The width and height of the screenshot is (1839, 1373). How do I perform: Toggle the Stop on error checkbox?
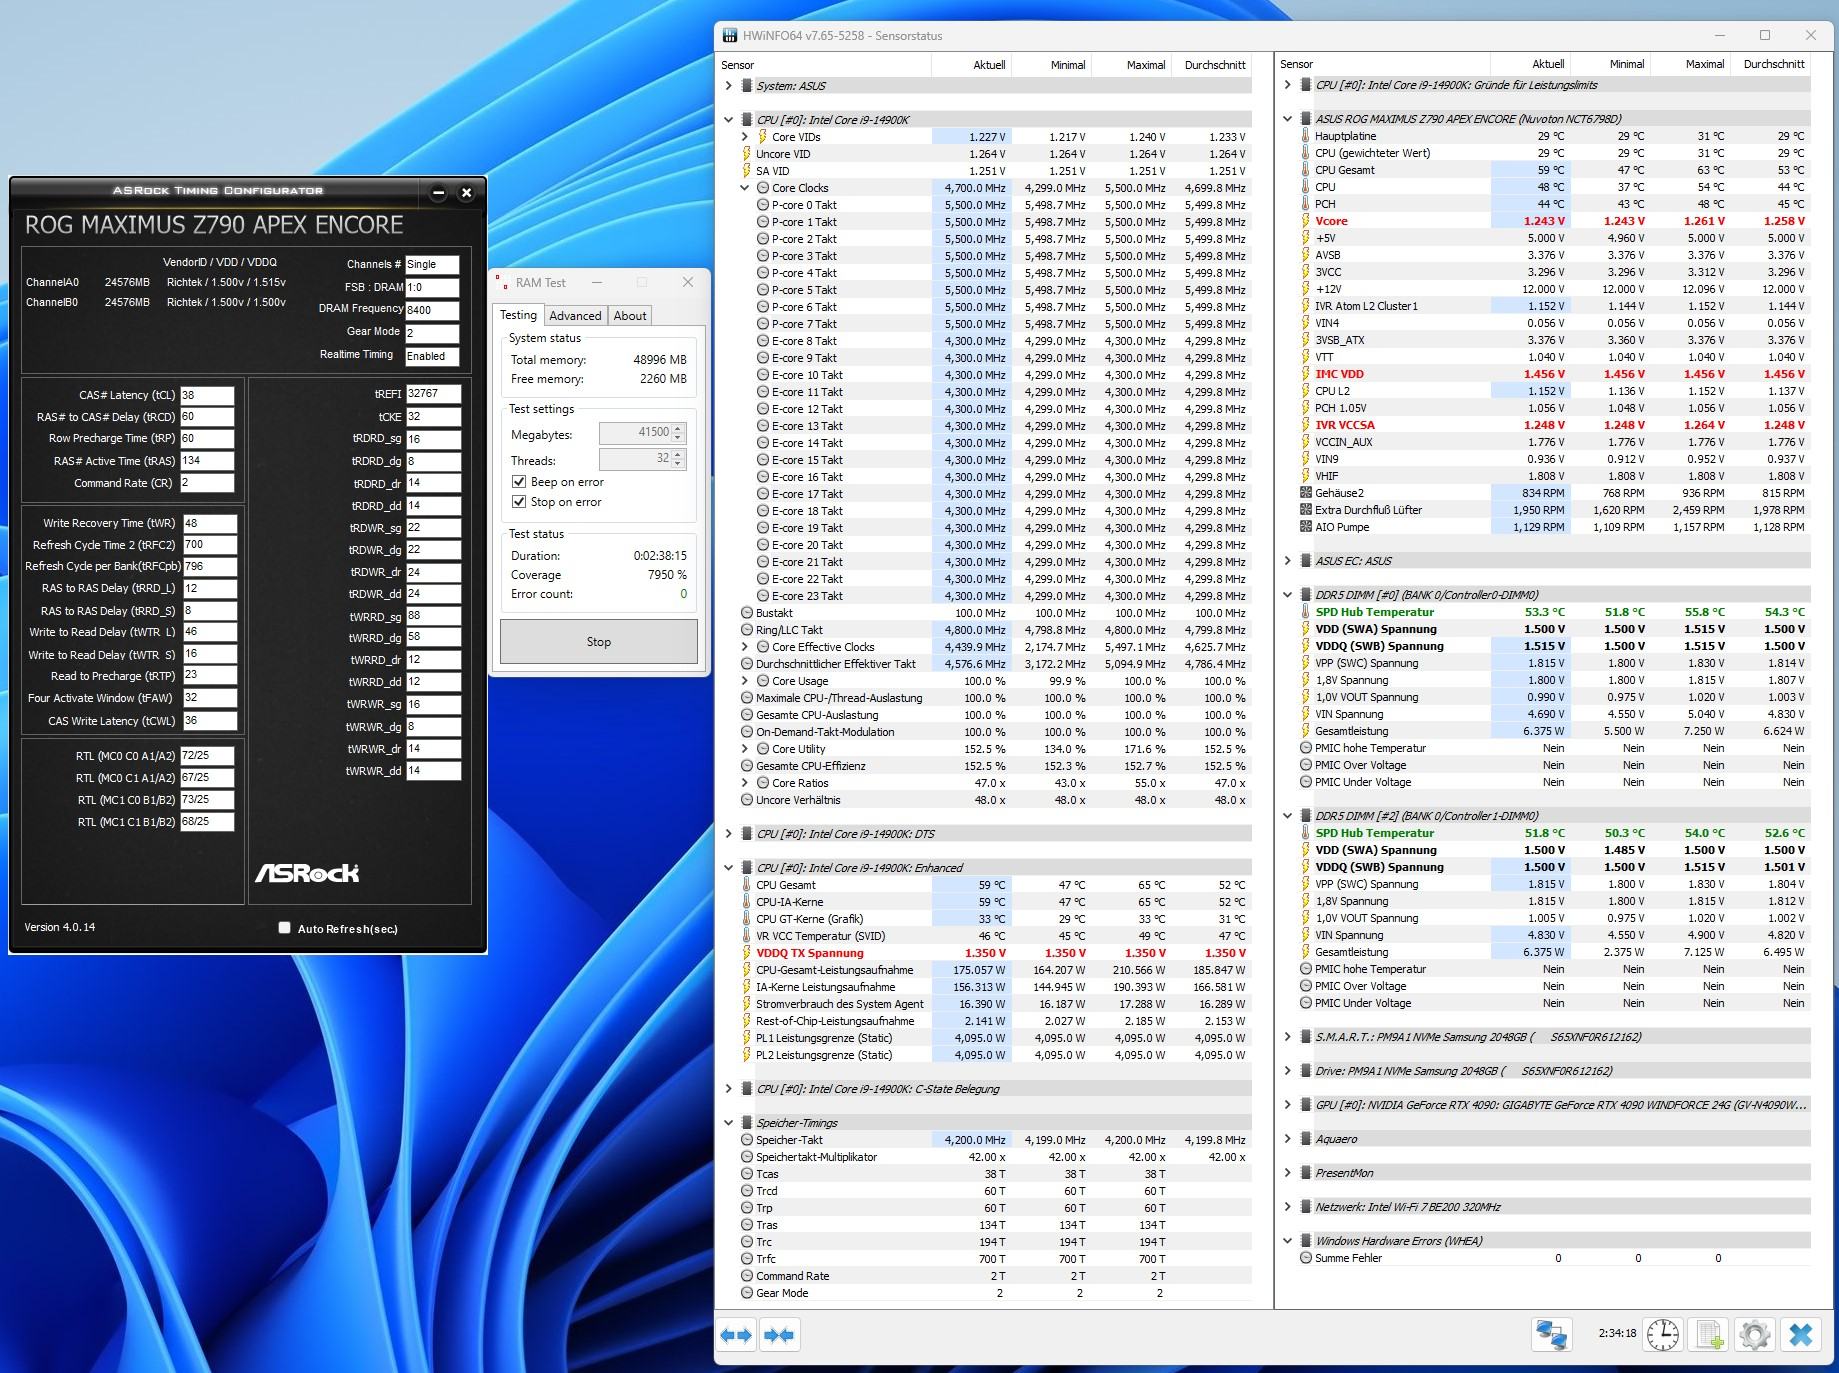pos(519,502)
